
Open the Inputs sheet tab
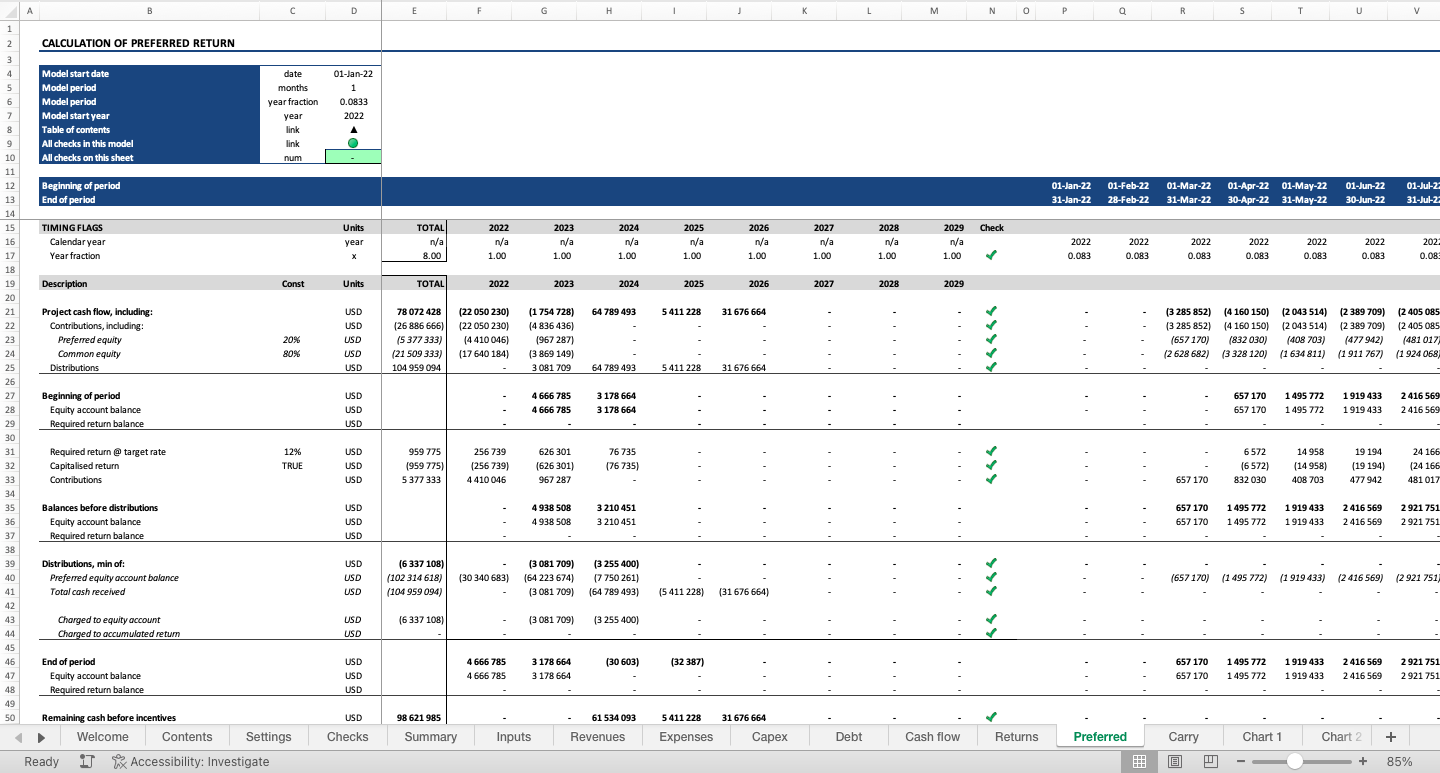[514, 737]
